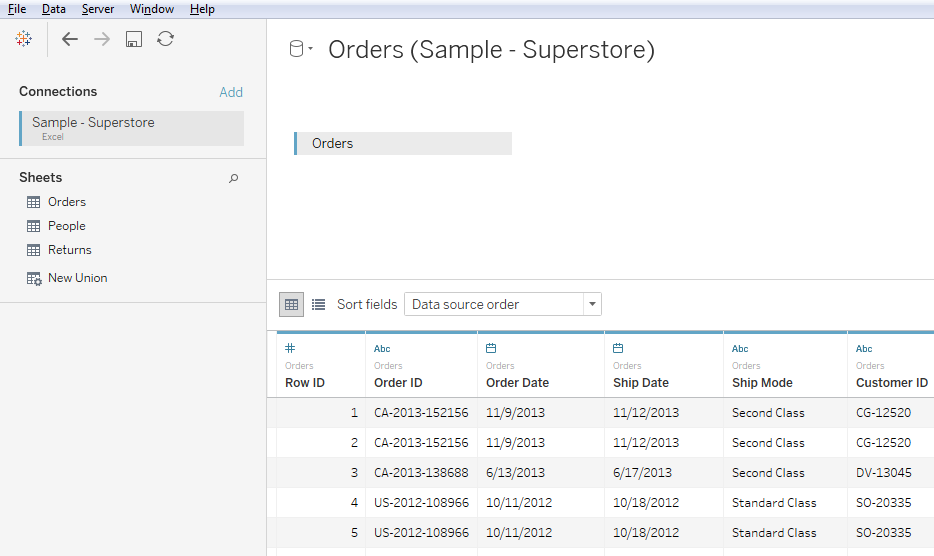
Task: Click Customer ID column header
Action: pyautogui.click(x=892, y=383)
